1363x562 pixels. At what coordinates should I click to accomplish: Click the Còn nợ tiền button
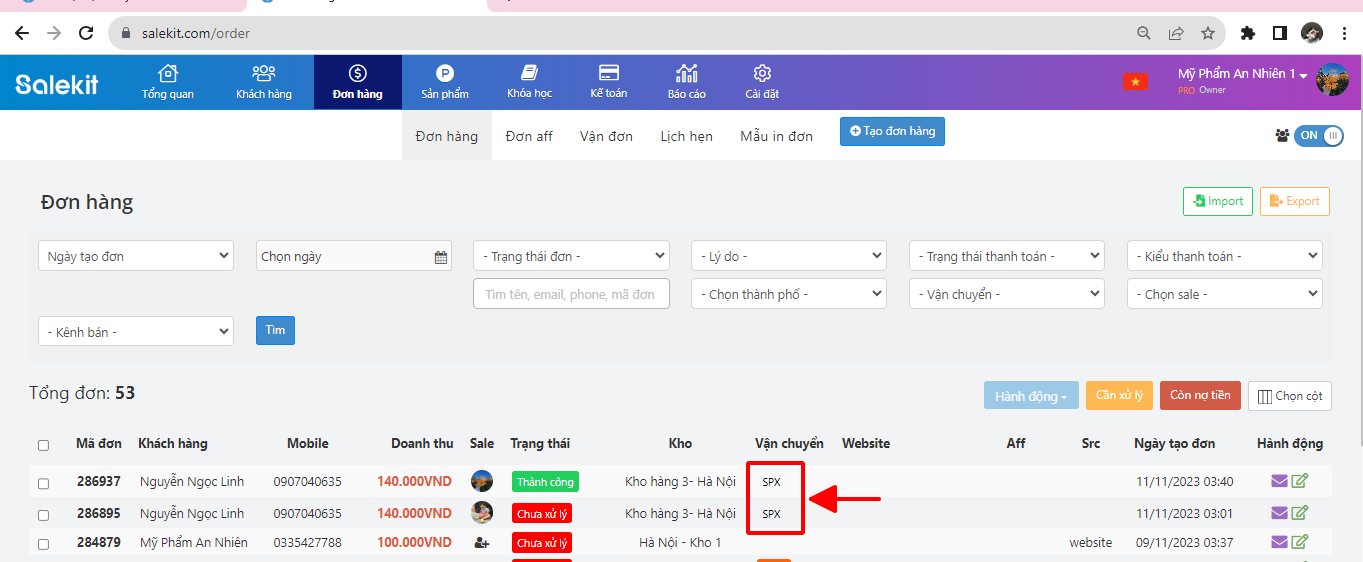click(x=1200, y=395)
